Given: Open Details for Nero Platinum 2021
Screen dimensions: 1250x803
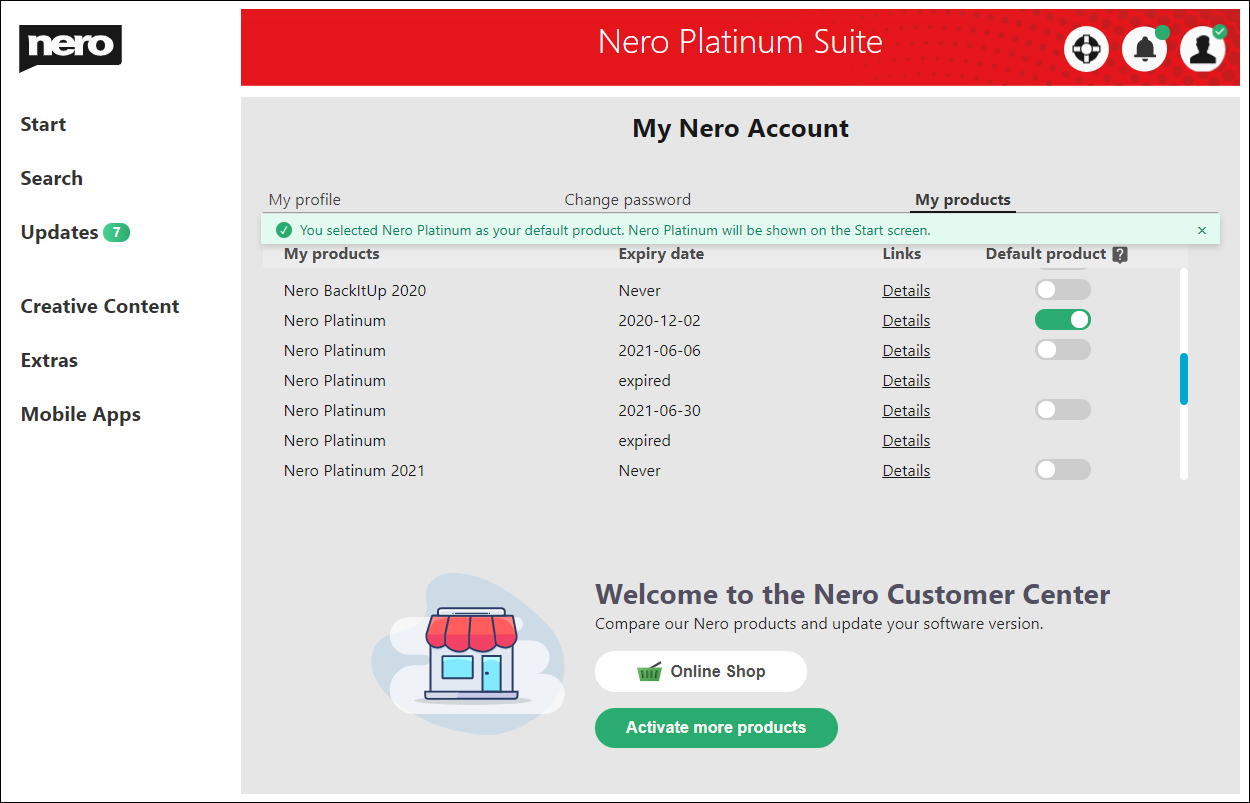Looking at the screenshot, I should pos(906,469).
